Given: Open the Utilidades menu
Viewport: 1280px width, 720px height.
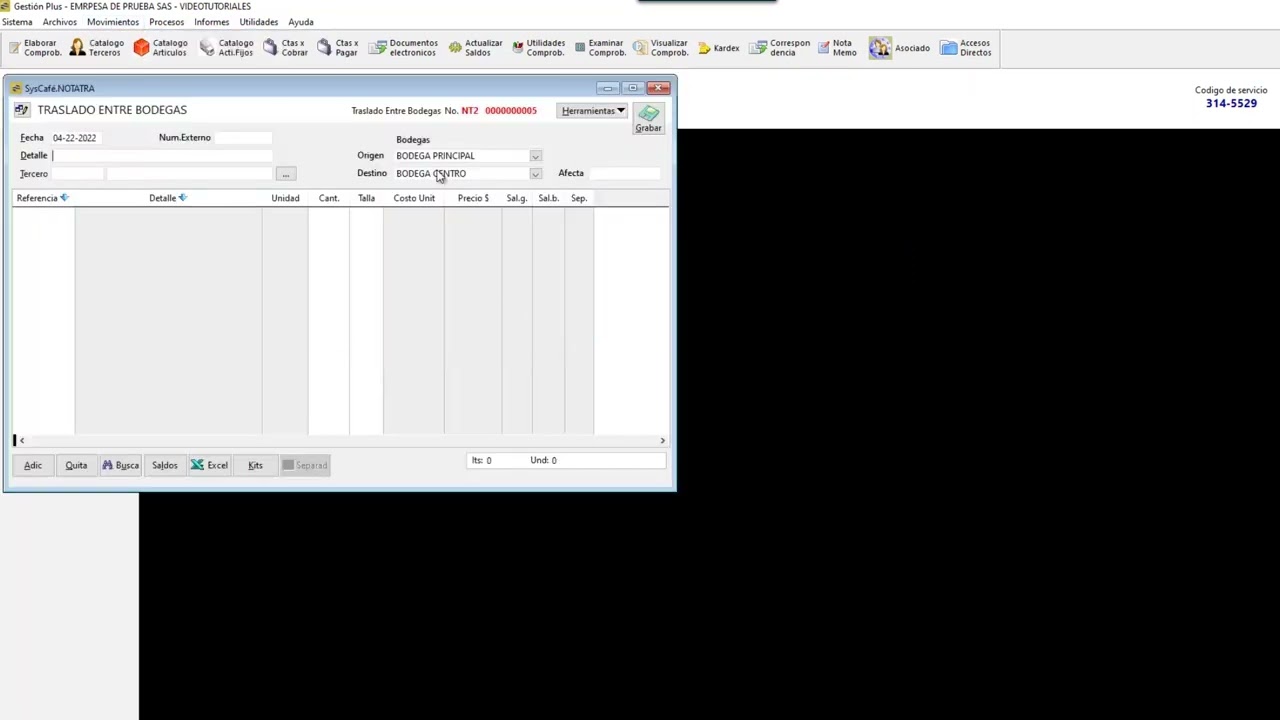Looking at the screenshot, I should click(x=259, y=22).
